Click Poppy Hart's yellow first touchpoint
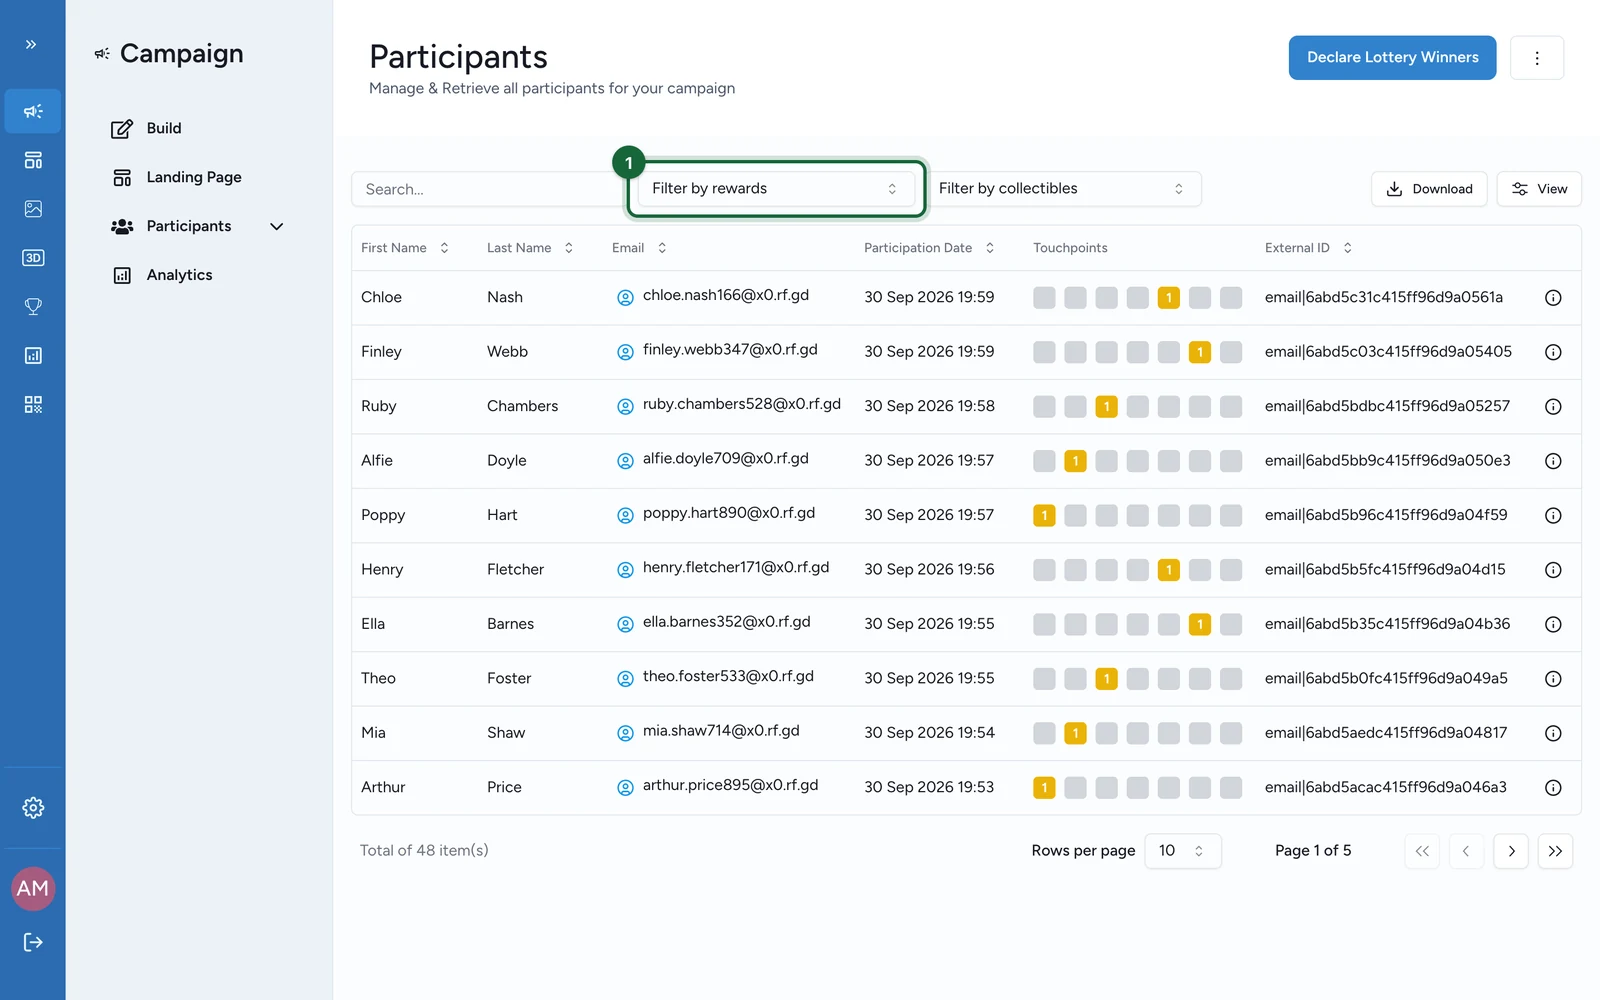 [1044, 516]
